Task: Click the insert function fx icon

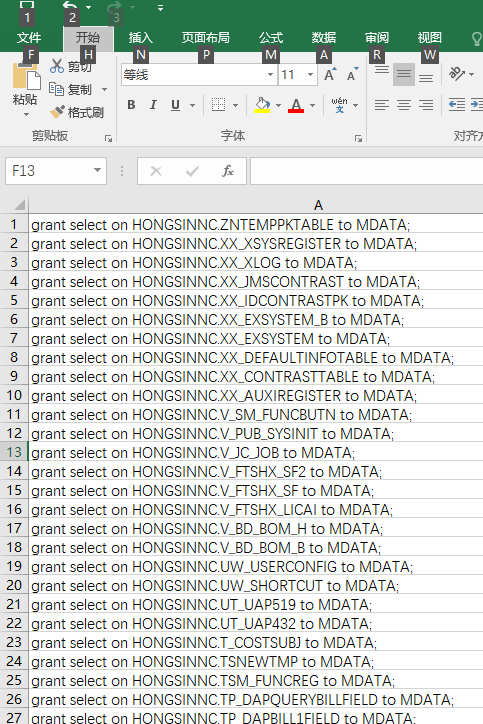Action: [x=228, y=171]
